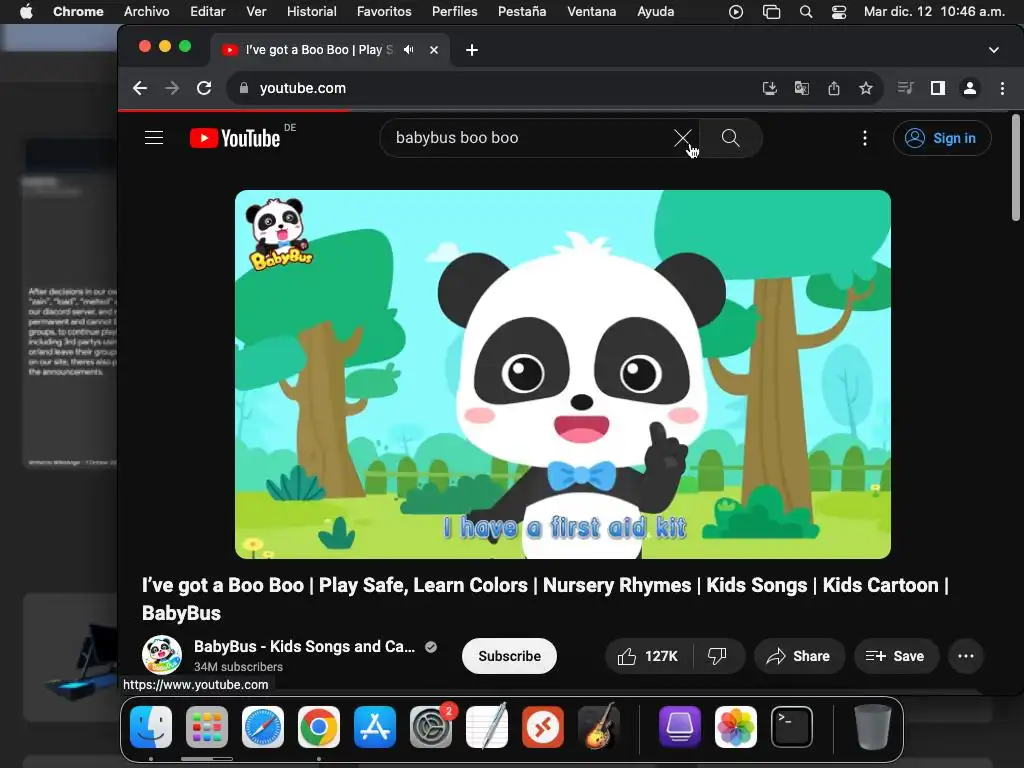Open Finder from the Dock
The height and width of the screenshot is (768, 1024).
[151, 727]
